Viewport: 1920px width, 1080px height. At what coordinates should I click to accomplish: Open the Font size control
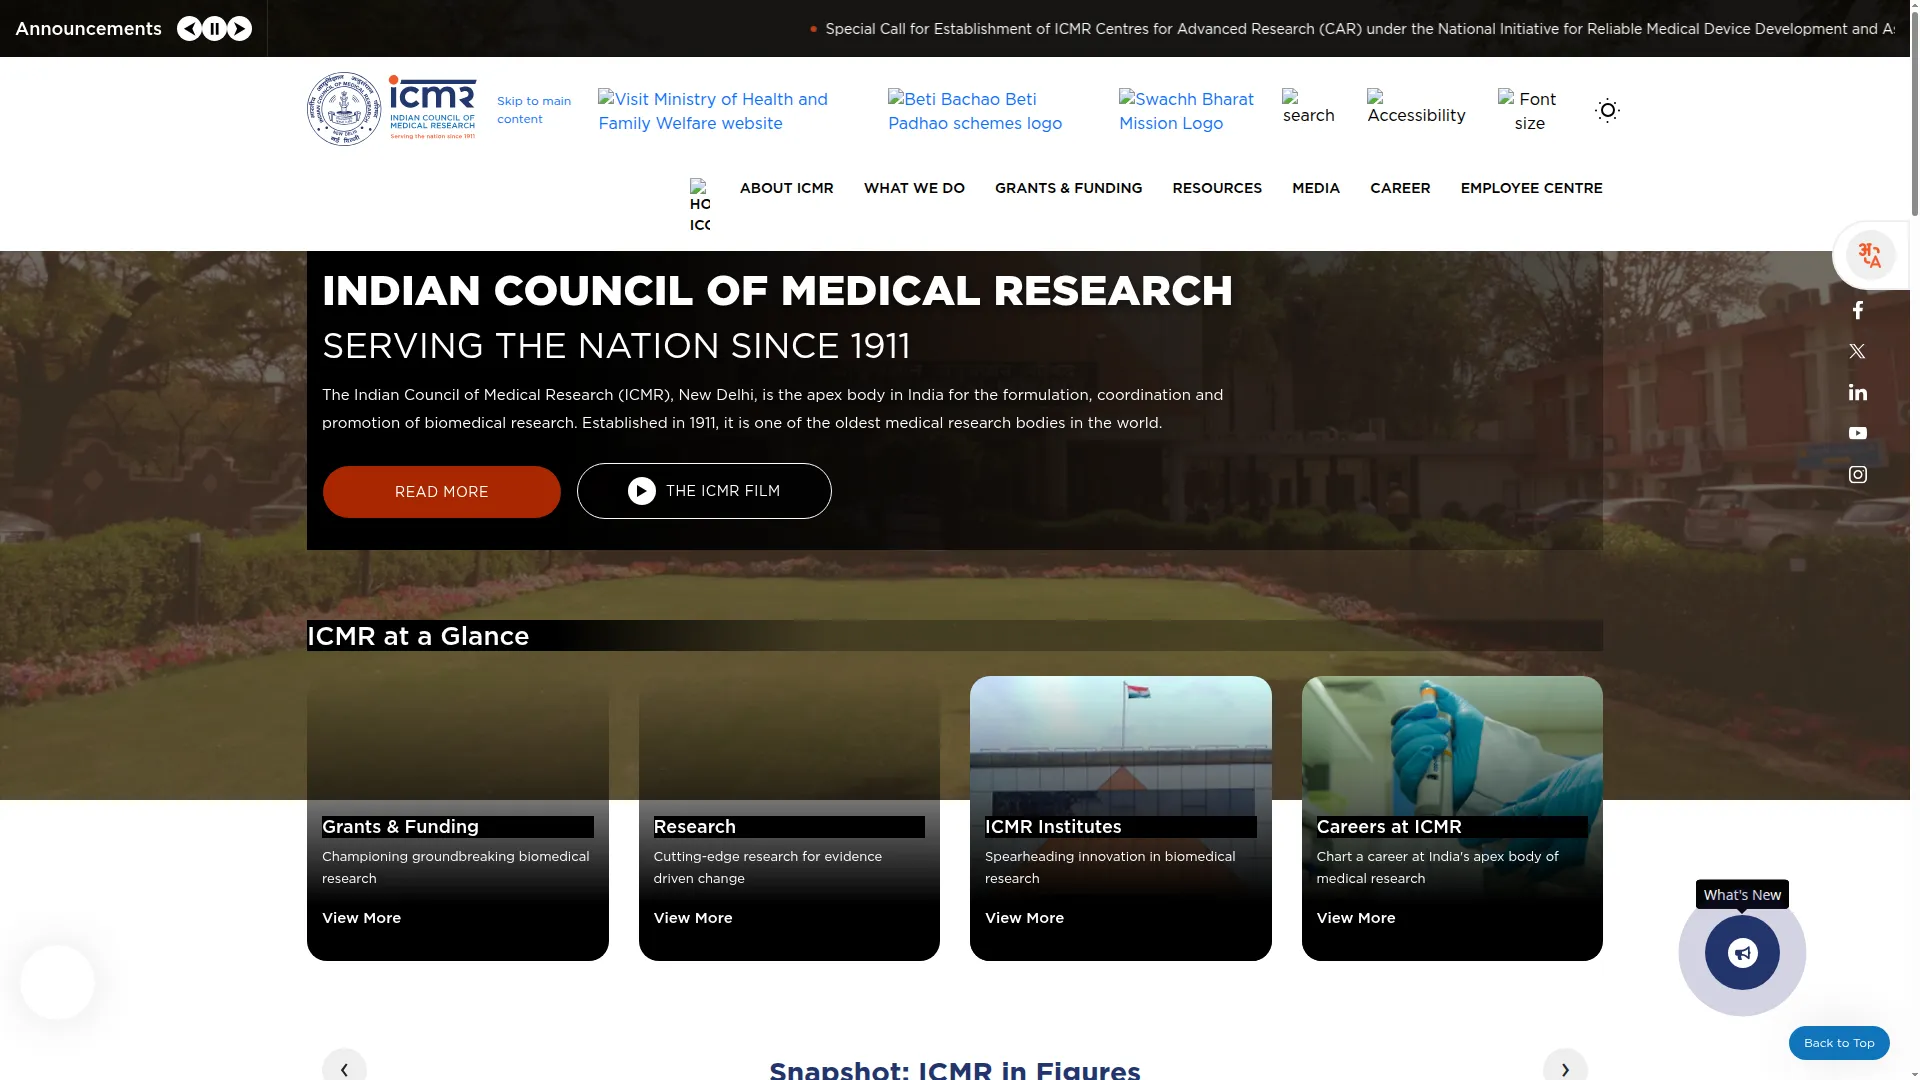click(x=1529, y=111)
